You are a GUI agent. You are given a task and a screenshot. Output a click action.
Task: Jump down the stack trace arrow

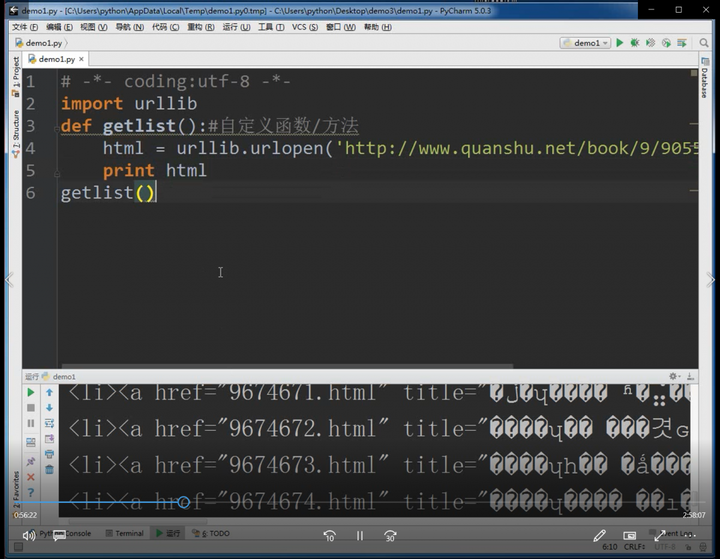49,408
